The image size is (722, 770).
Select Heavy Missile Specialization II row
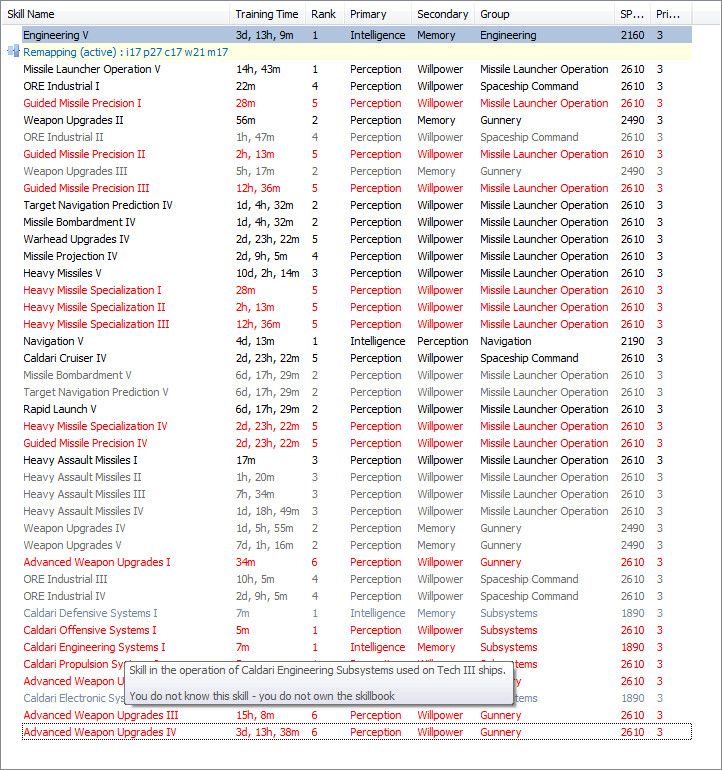pyautogui.click(x=357, y=307)
